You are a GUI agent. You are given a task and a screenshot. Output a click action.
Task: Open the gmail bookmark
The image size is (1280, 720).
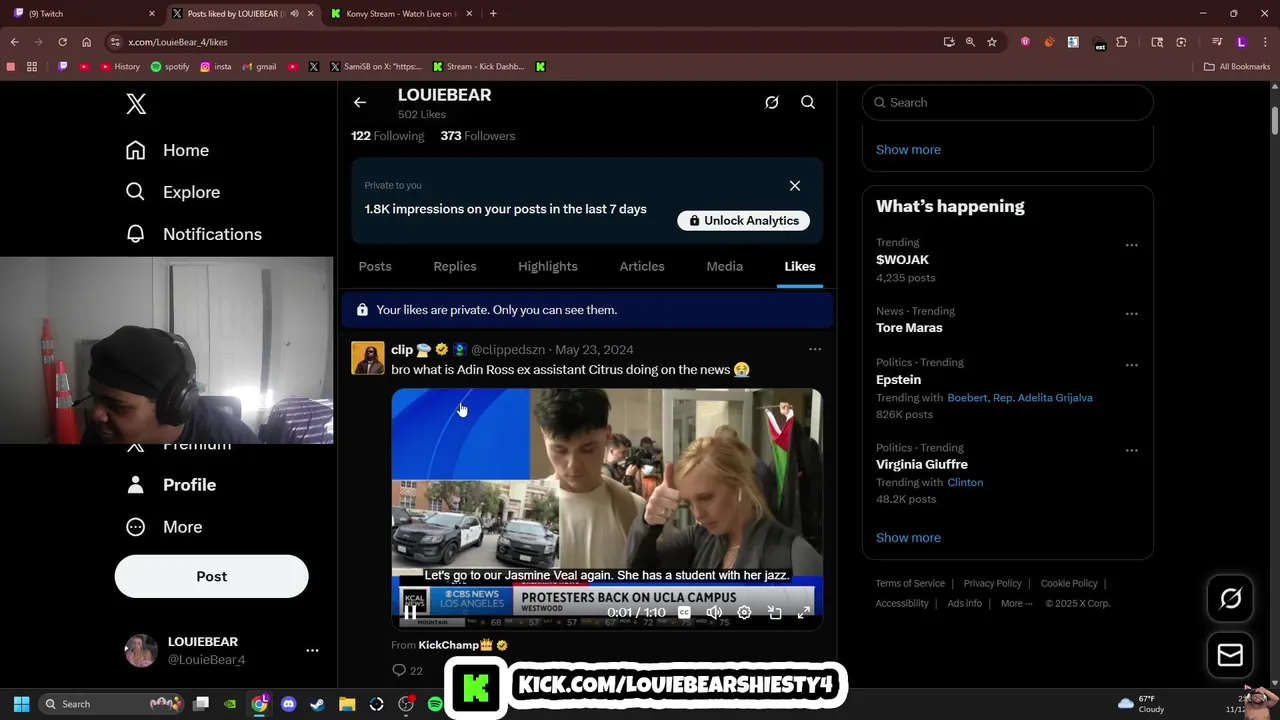tap(258, 67)
